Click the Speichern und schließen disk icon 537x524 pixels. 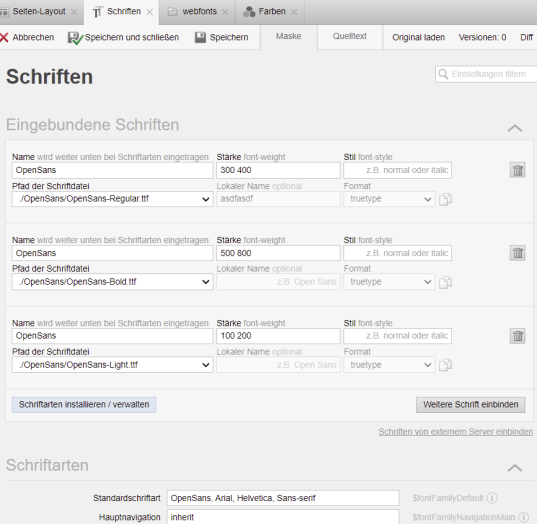[75, 38]
